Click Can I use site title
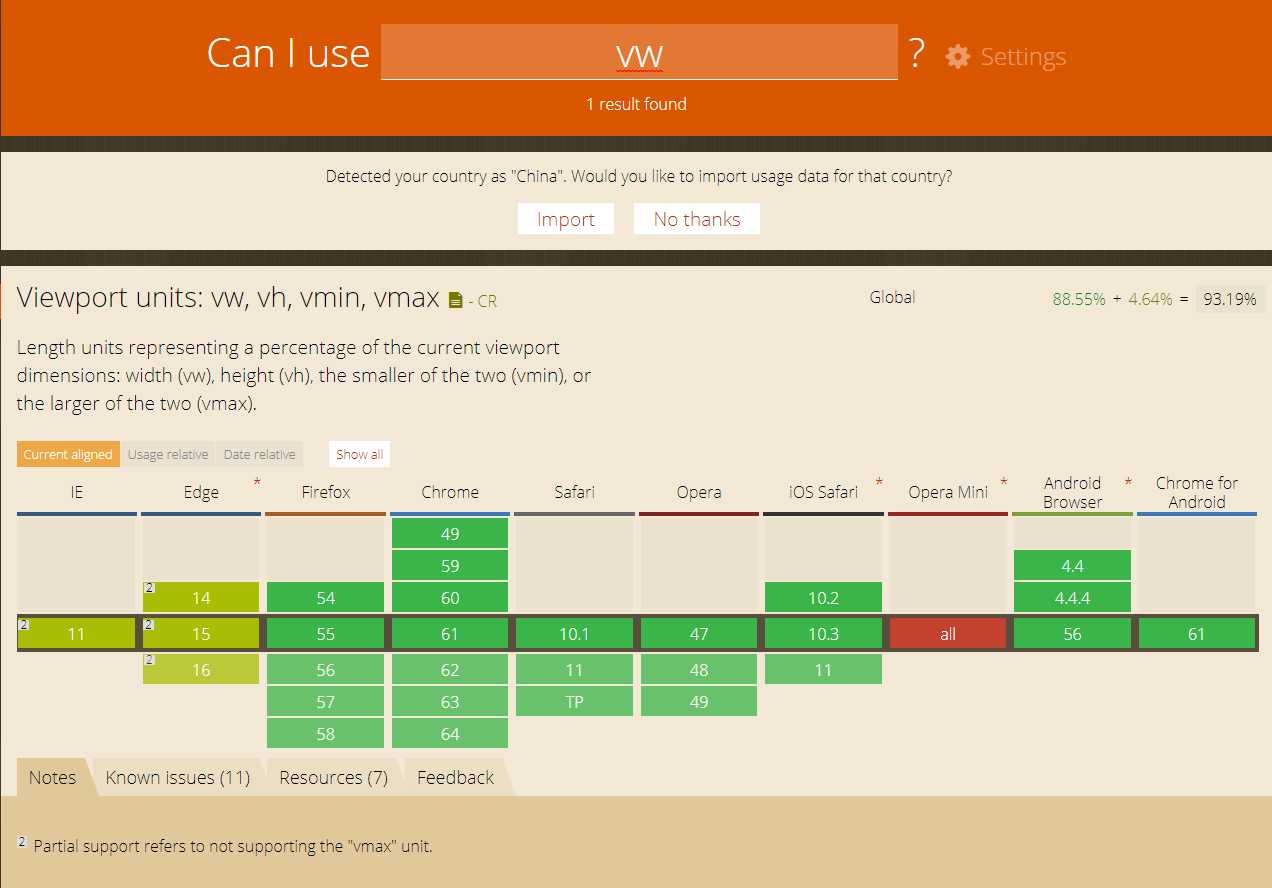 tap(288, 53)
